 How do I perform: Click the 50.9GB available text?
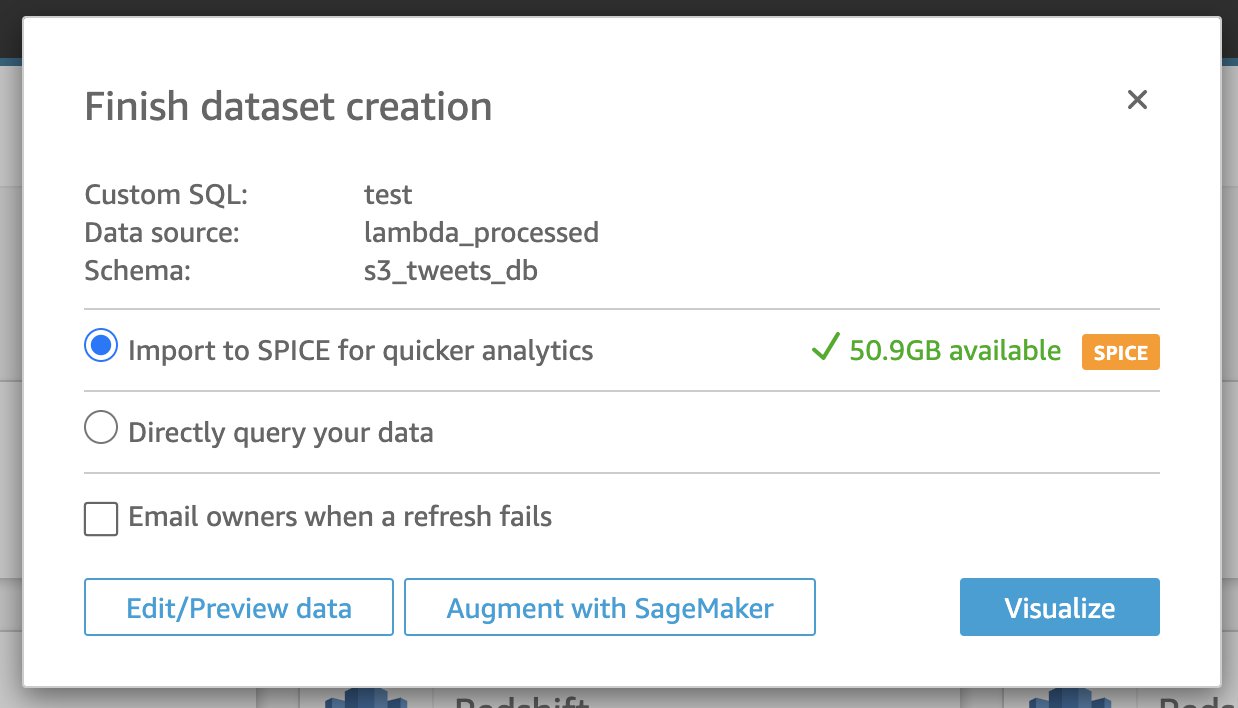955,351
